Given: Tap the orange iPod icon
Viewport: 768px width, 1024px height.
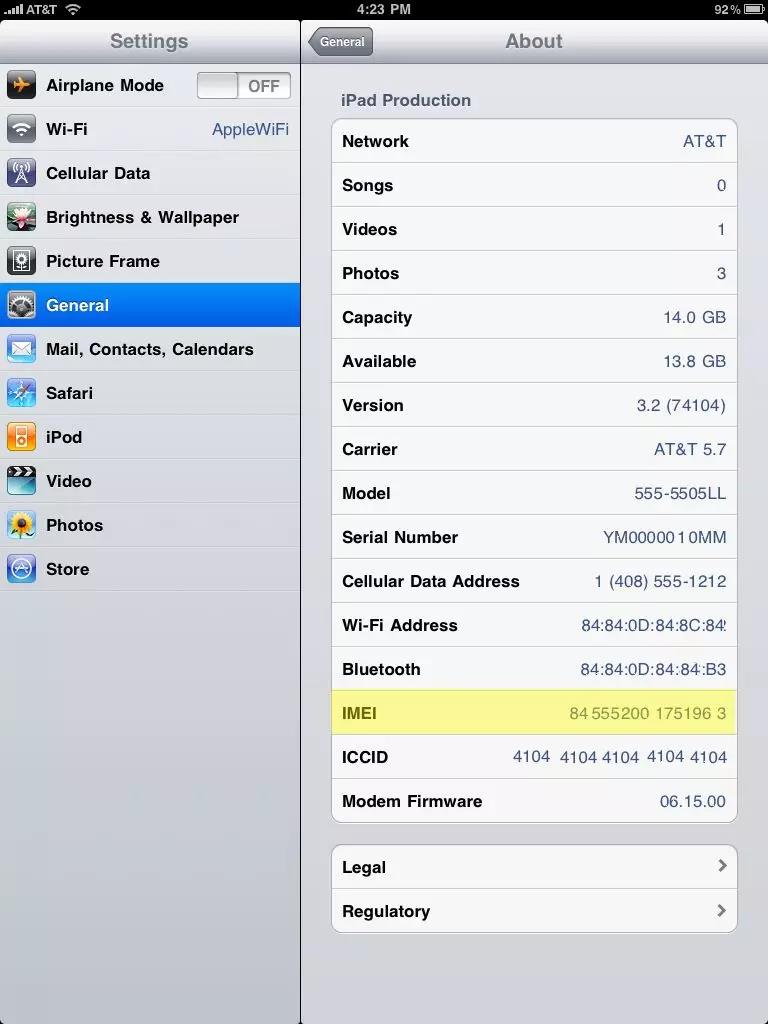Looking at the screenshot, I should [x=22, y=437].
